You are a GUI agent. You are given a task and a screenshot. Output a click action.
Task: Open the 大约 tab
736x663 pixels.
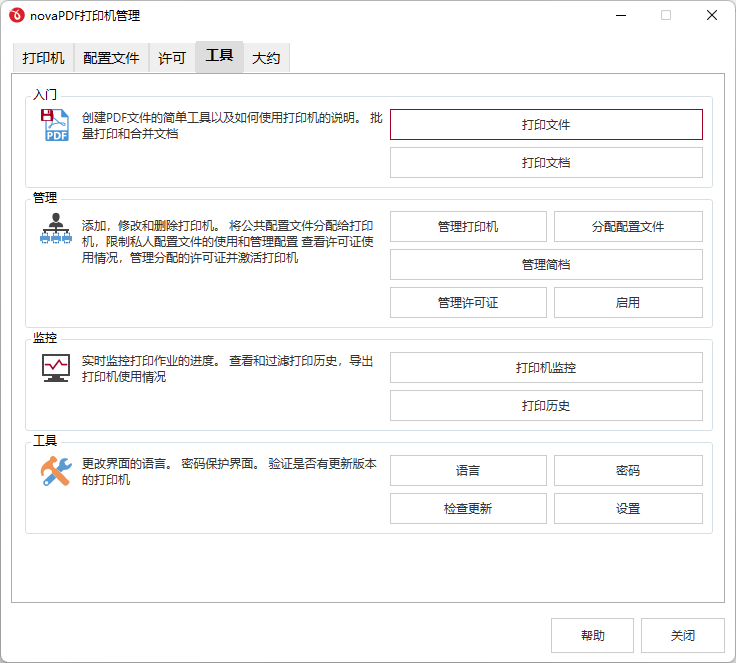tap(266, 58)
